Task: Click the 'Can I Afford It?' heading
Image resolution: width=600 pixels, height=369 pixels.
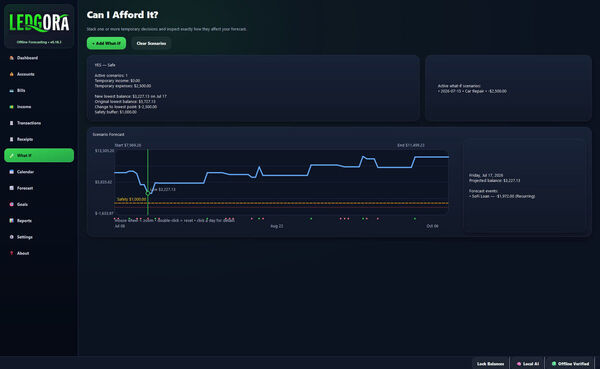Action: (x=122, y=15)
